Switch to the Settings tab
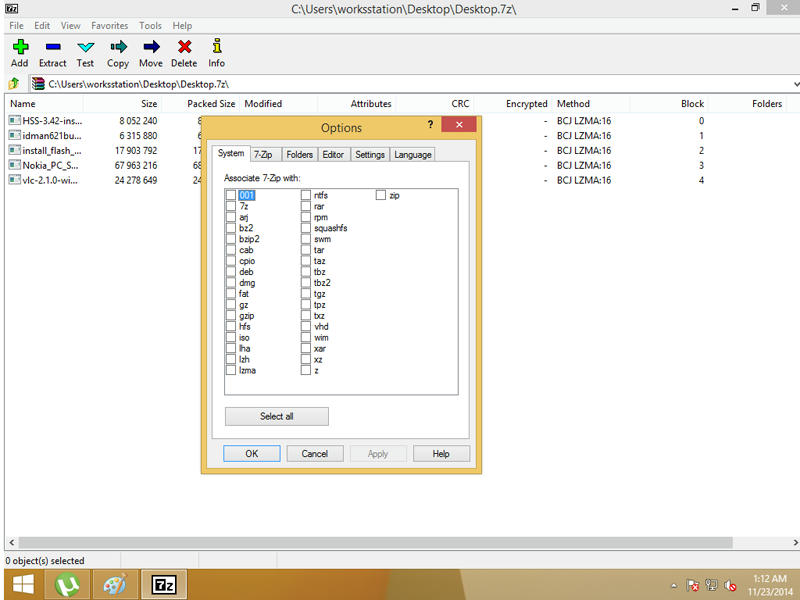 [x=370, y=155]
